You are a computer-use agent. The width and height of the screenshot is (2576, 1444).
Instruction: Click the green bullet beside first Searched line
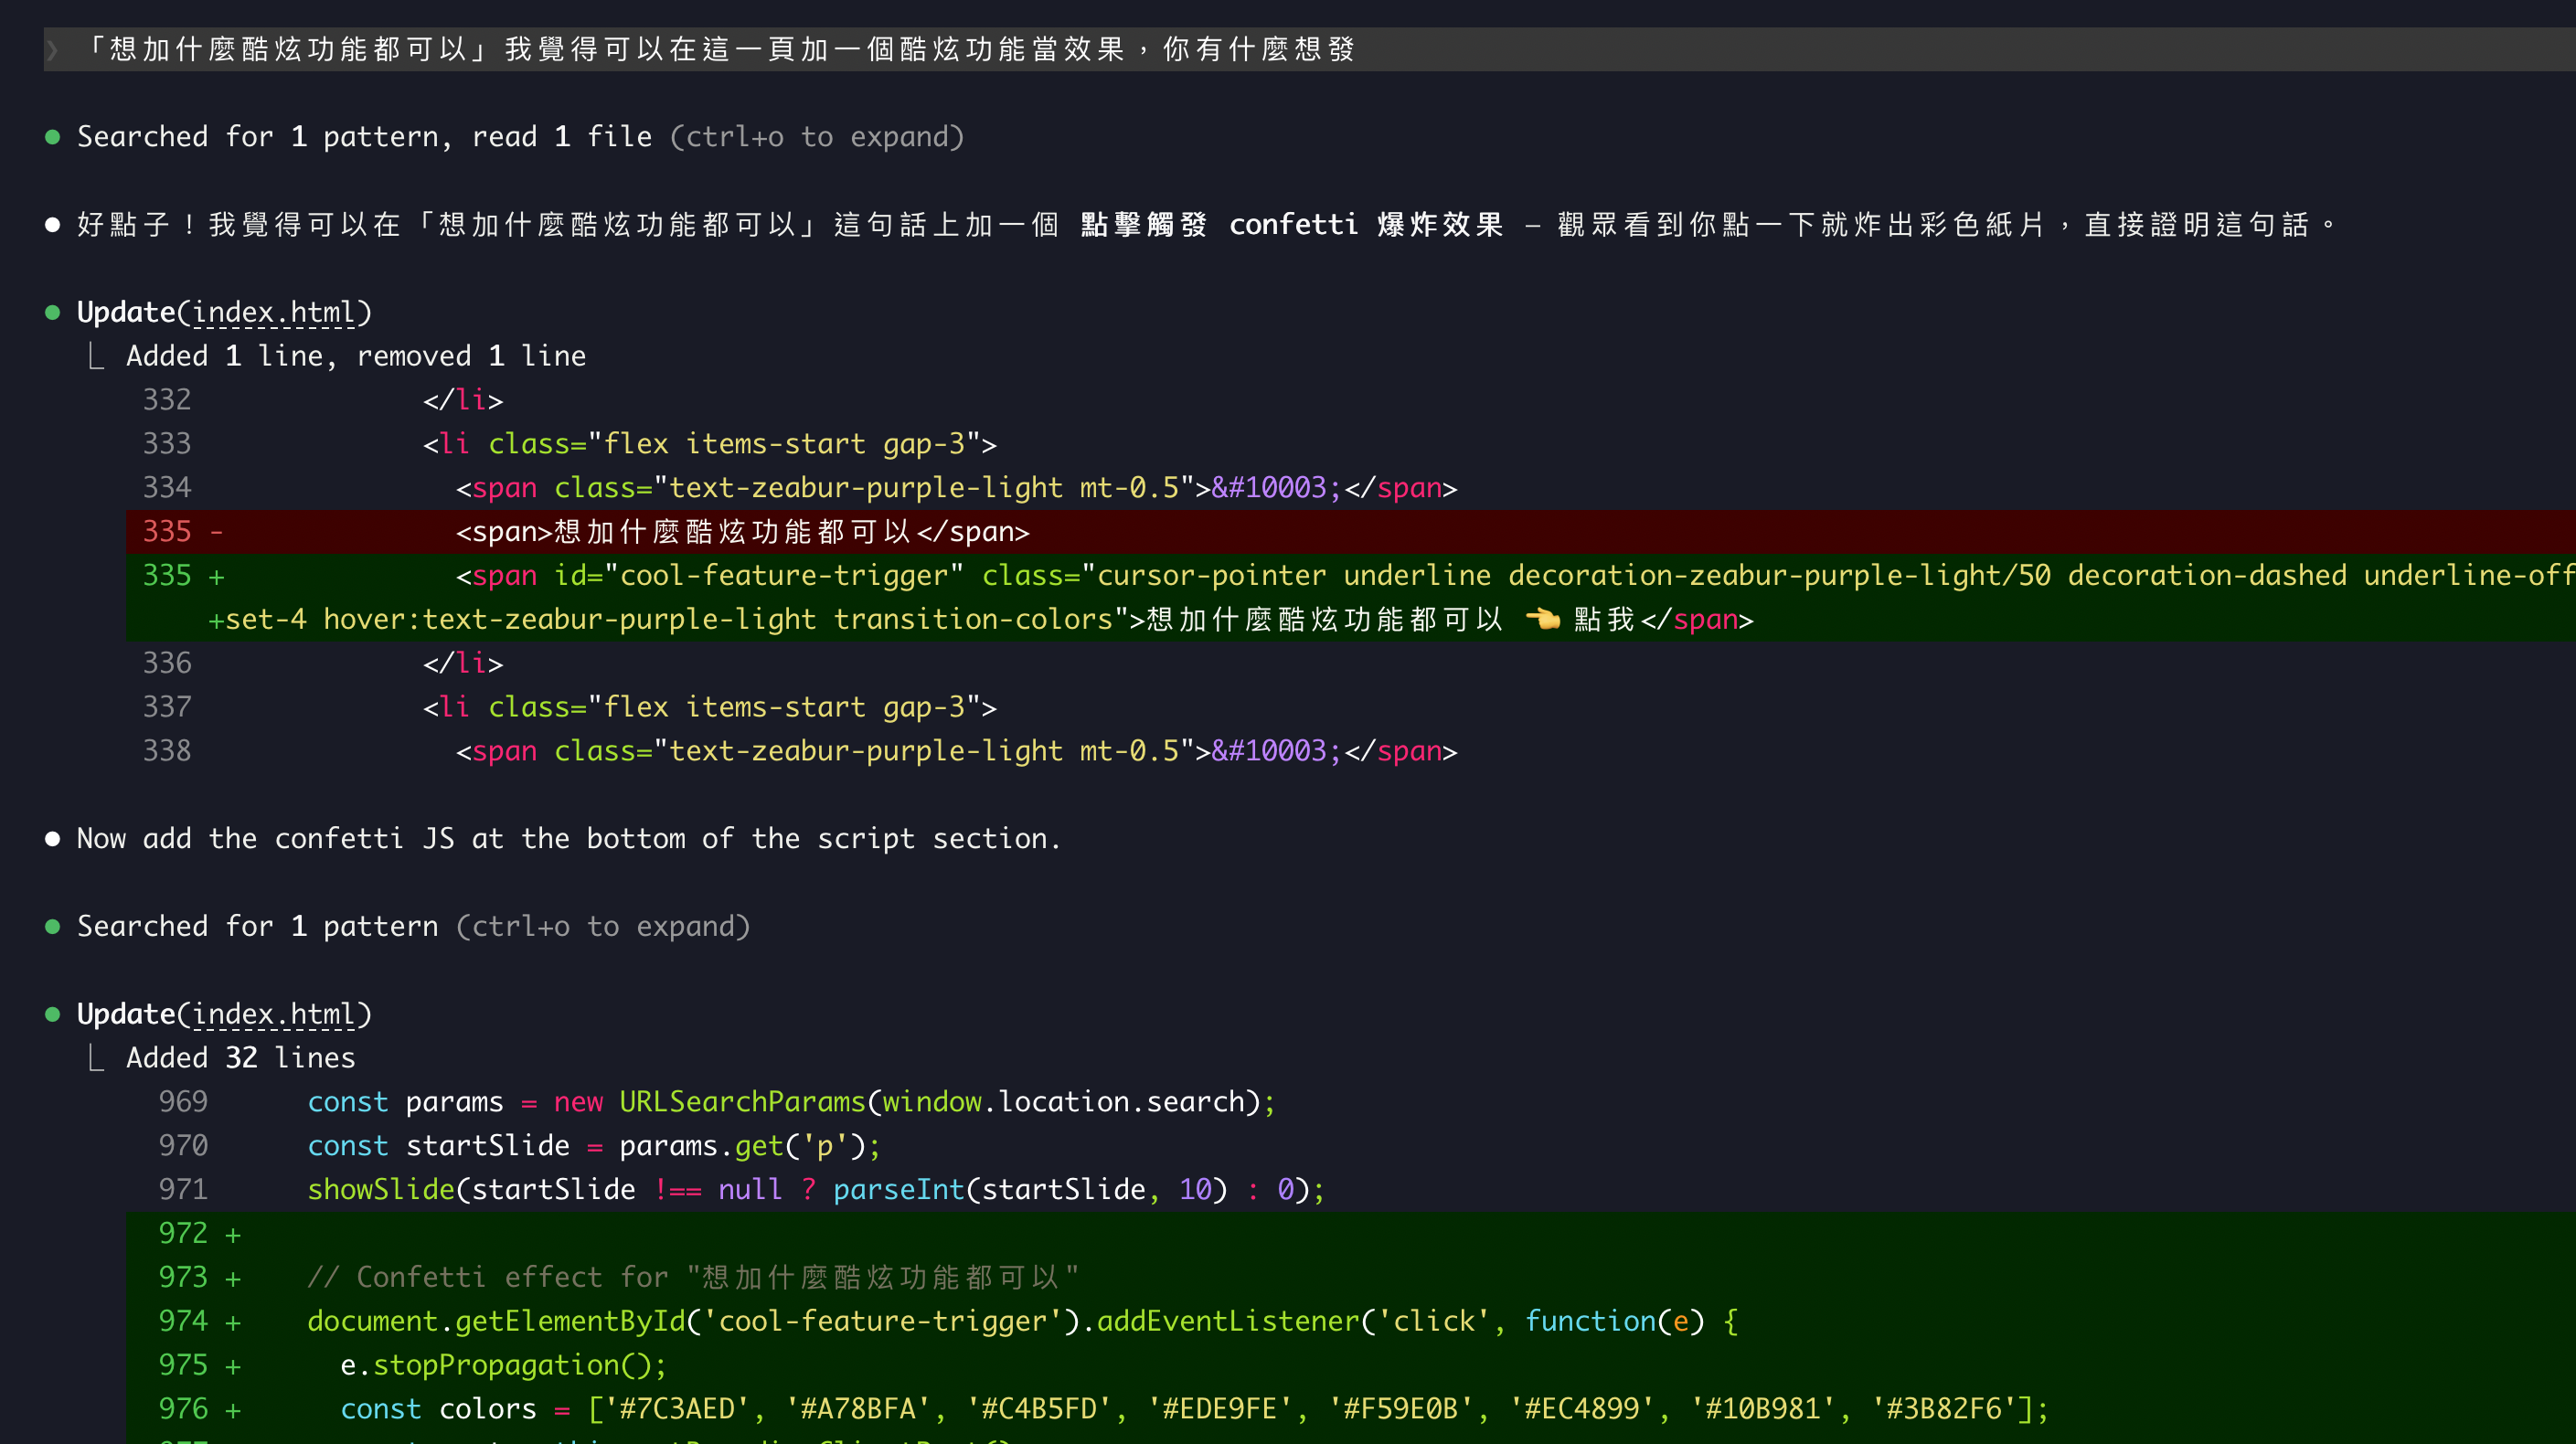point(53,137)
